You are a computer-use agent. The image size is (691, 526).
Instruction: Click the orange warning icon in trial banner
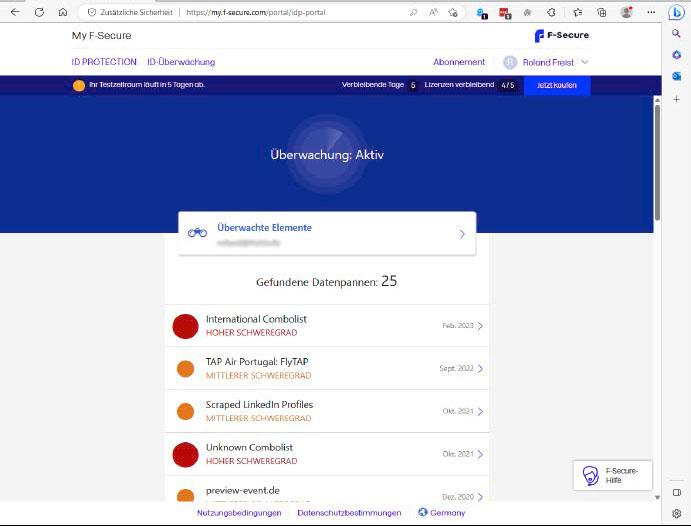coord(79,85)
